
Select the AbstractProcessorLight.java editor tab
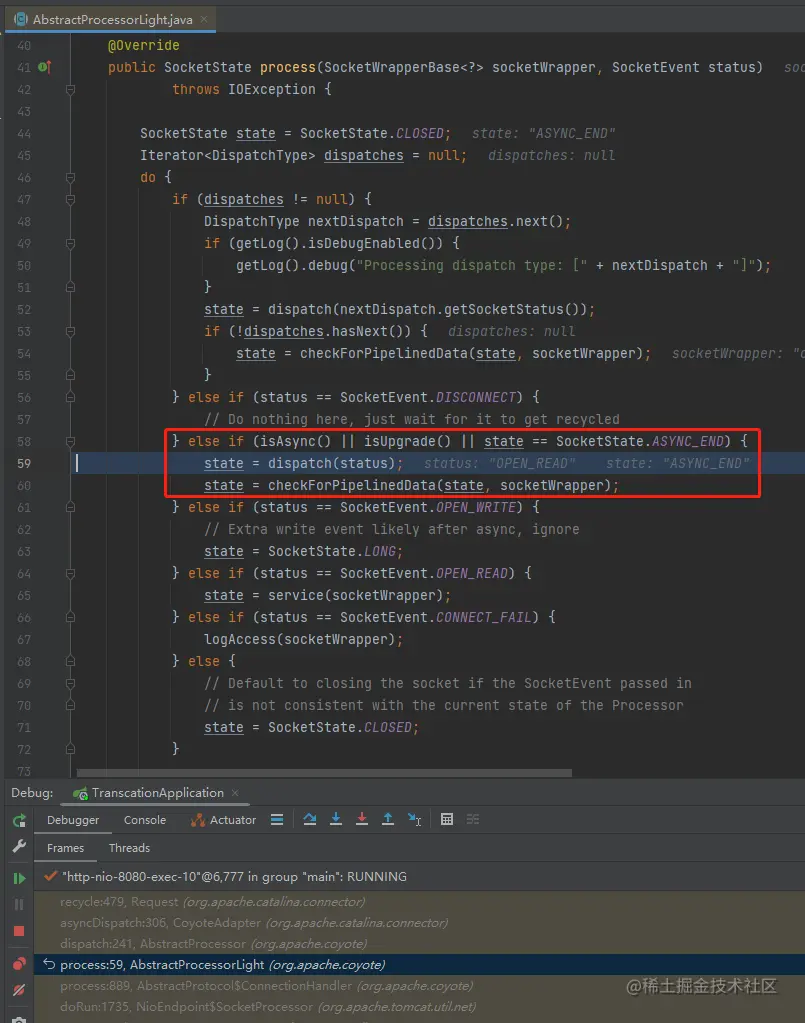coord(111,20)
